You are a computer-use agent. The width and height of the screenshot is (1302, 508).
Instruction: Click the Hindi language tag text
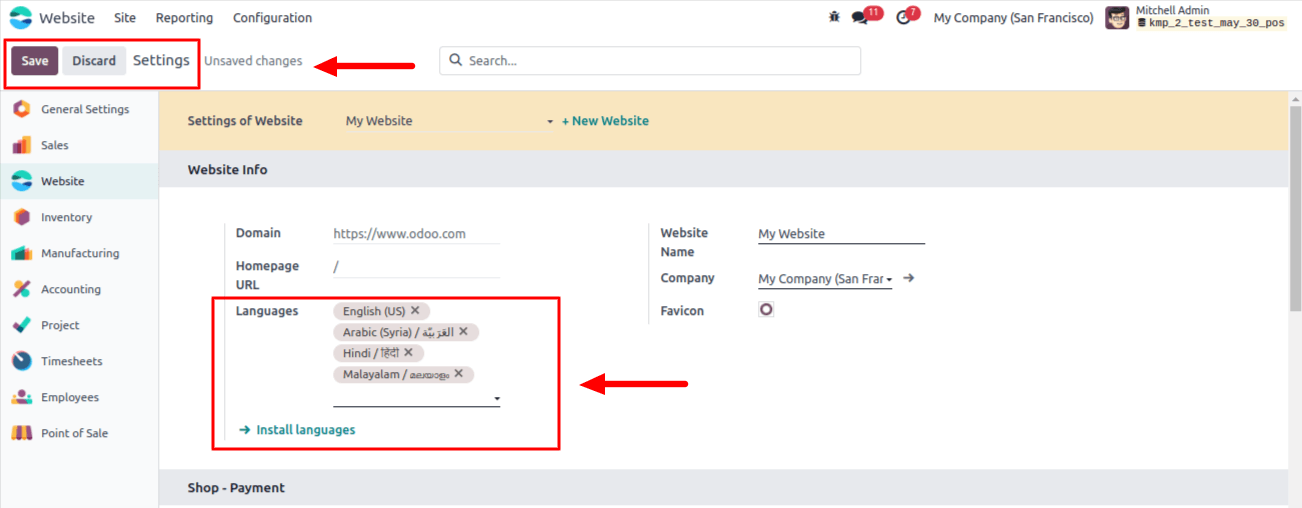371,353
